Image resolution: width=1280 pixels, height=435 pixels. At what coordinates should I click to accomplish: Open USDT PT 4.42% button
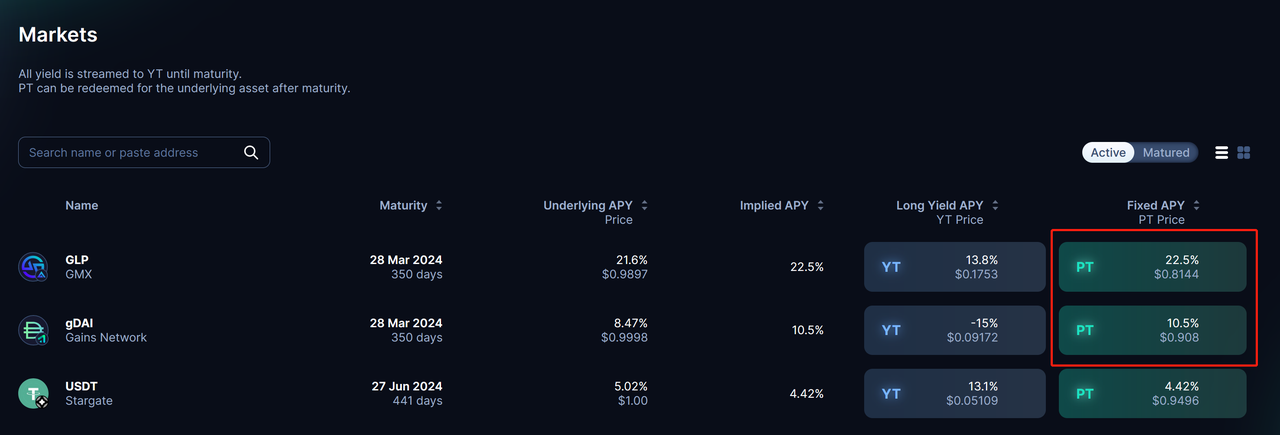1152,393
